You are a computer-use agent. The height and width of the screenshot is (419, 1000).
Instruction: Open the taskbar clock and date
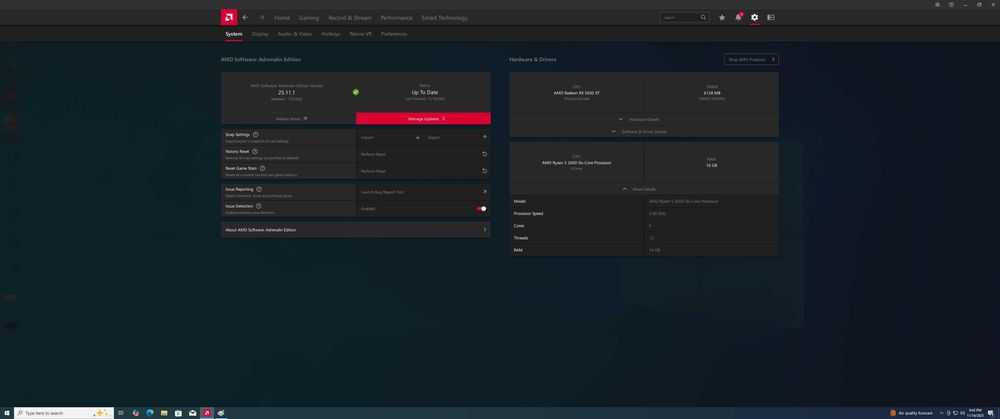point(975,413)
